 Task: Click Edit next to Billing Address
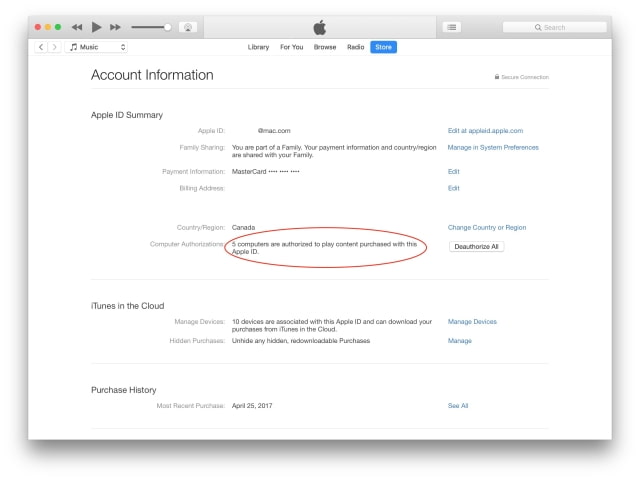coord(453,188)
